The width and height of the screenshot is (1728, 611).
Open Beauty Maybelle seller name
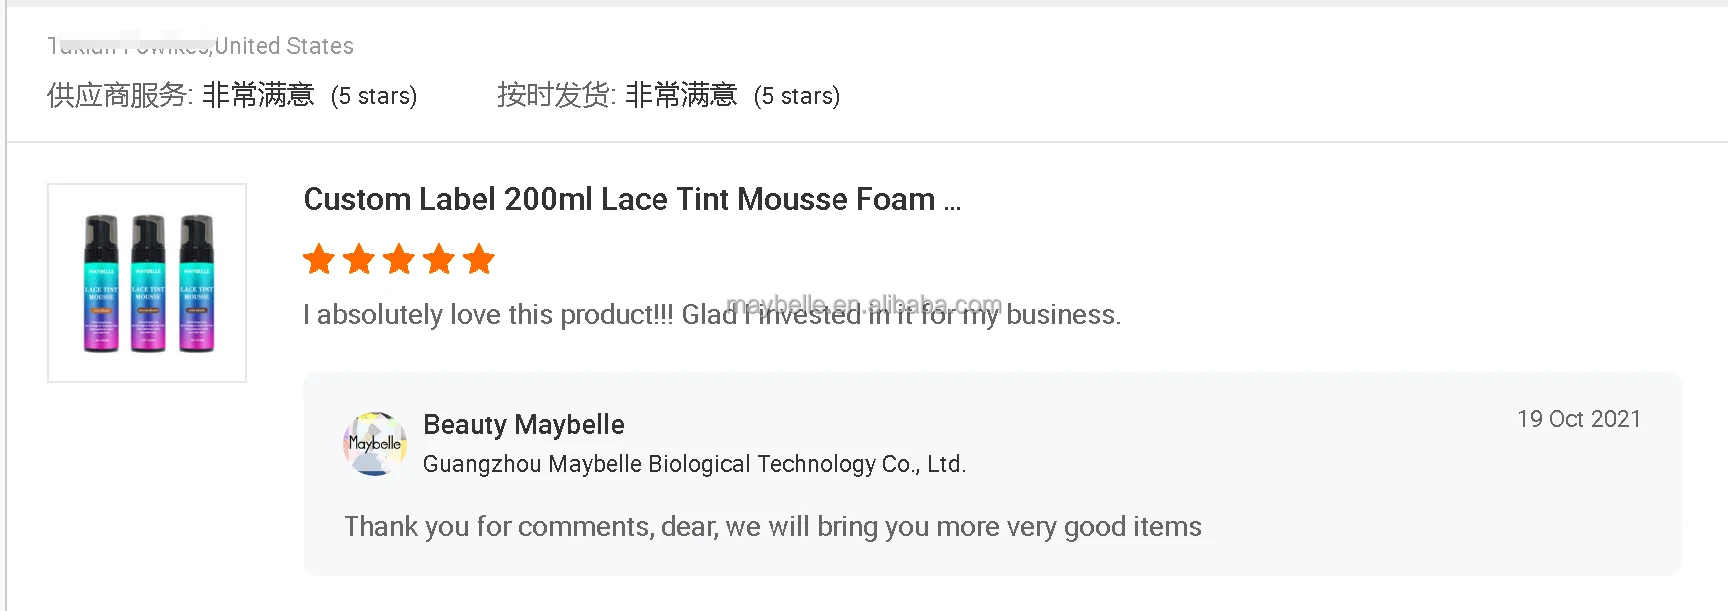click(523, 425)
